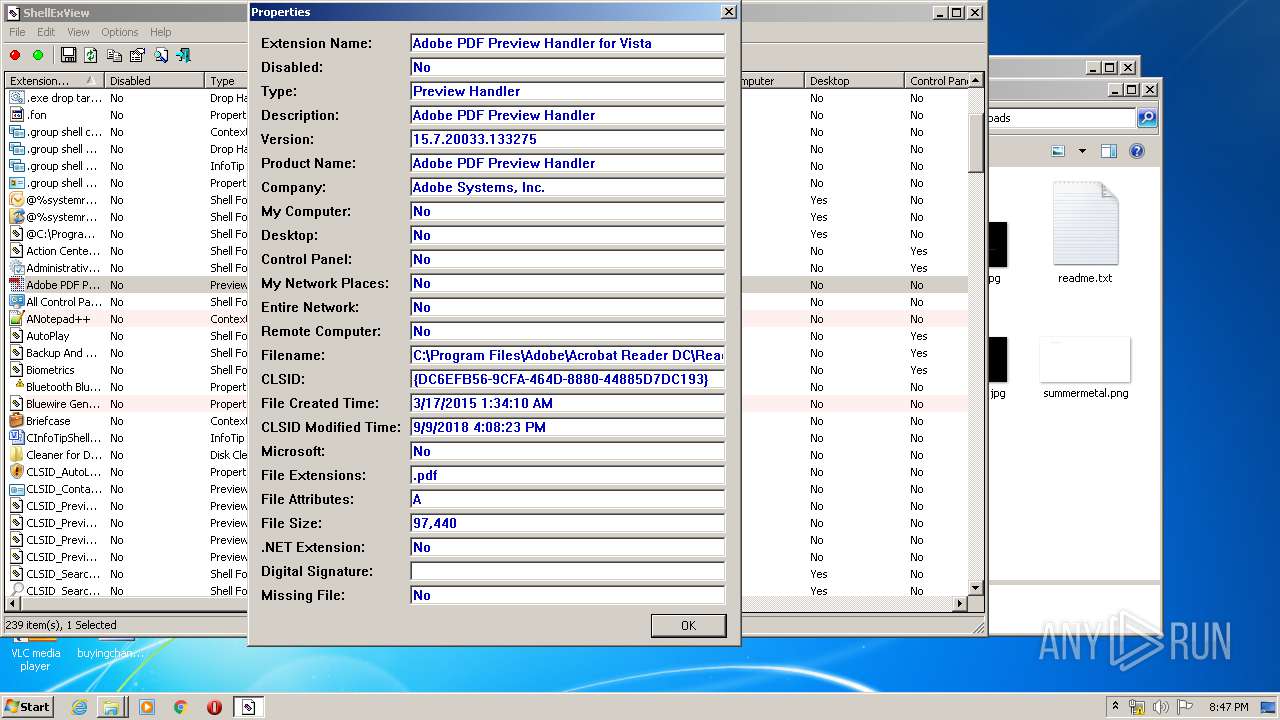Select the readme.txt file in Explorer
This screenshot has height=720, width=1280.
point(1085,233)
